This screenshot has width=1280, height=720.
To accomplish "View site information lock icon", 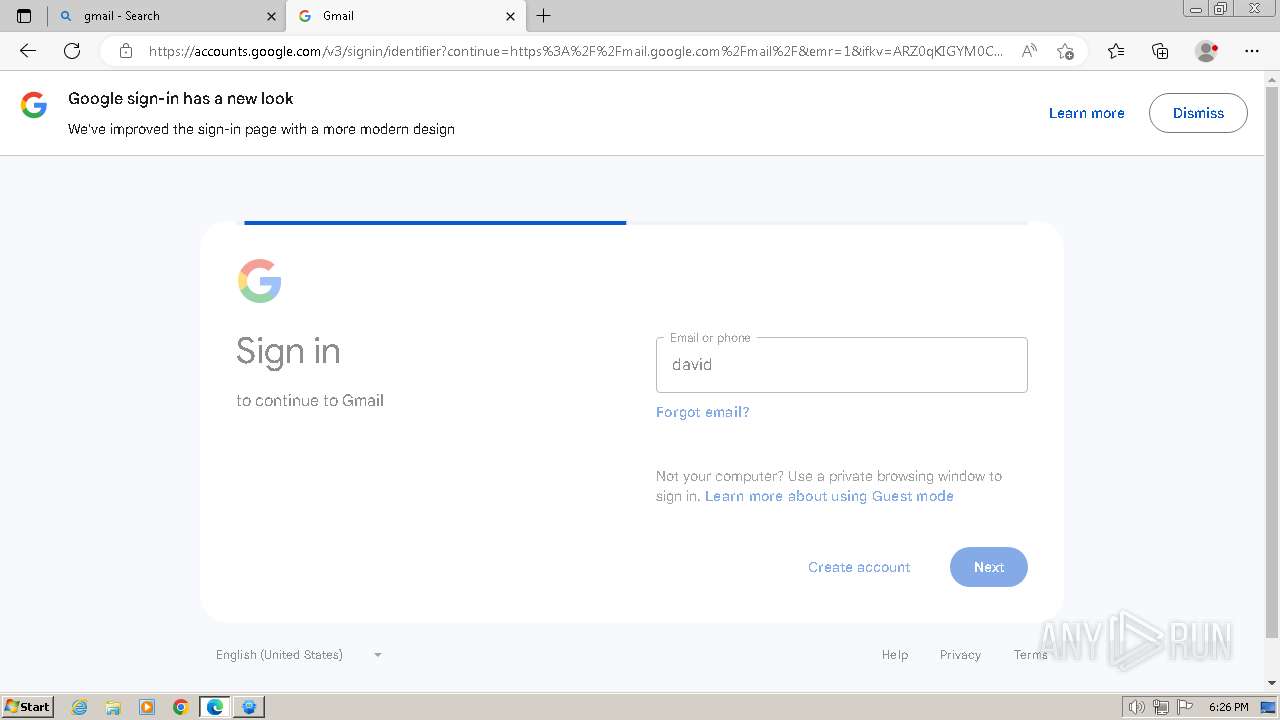I will tap(126, 51).
